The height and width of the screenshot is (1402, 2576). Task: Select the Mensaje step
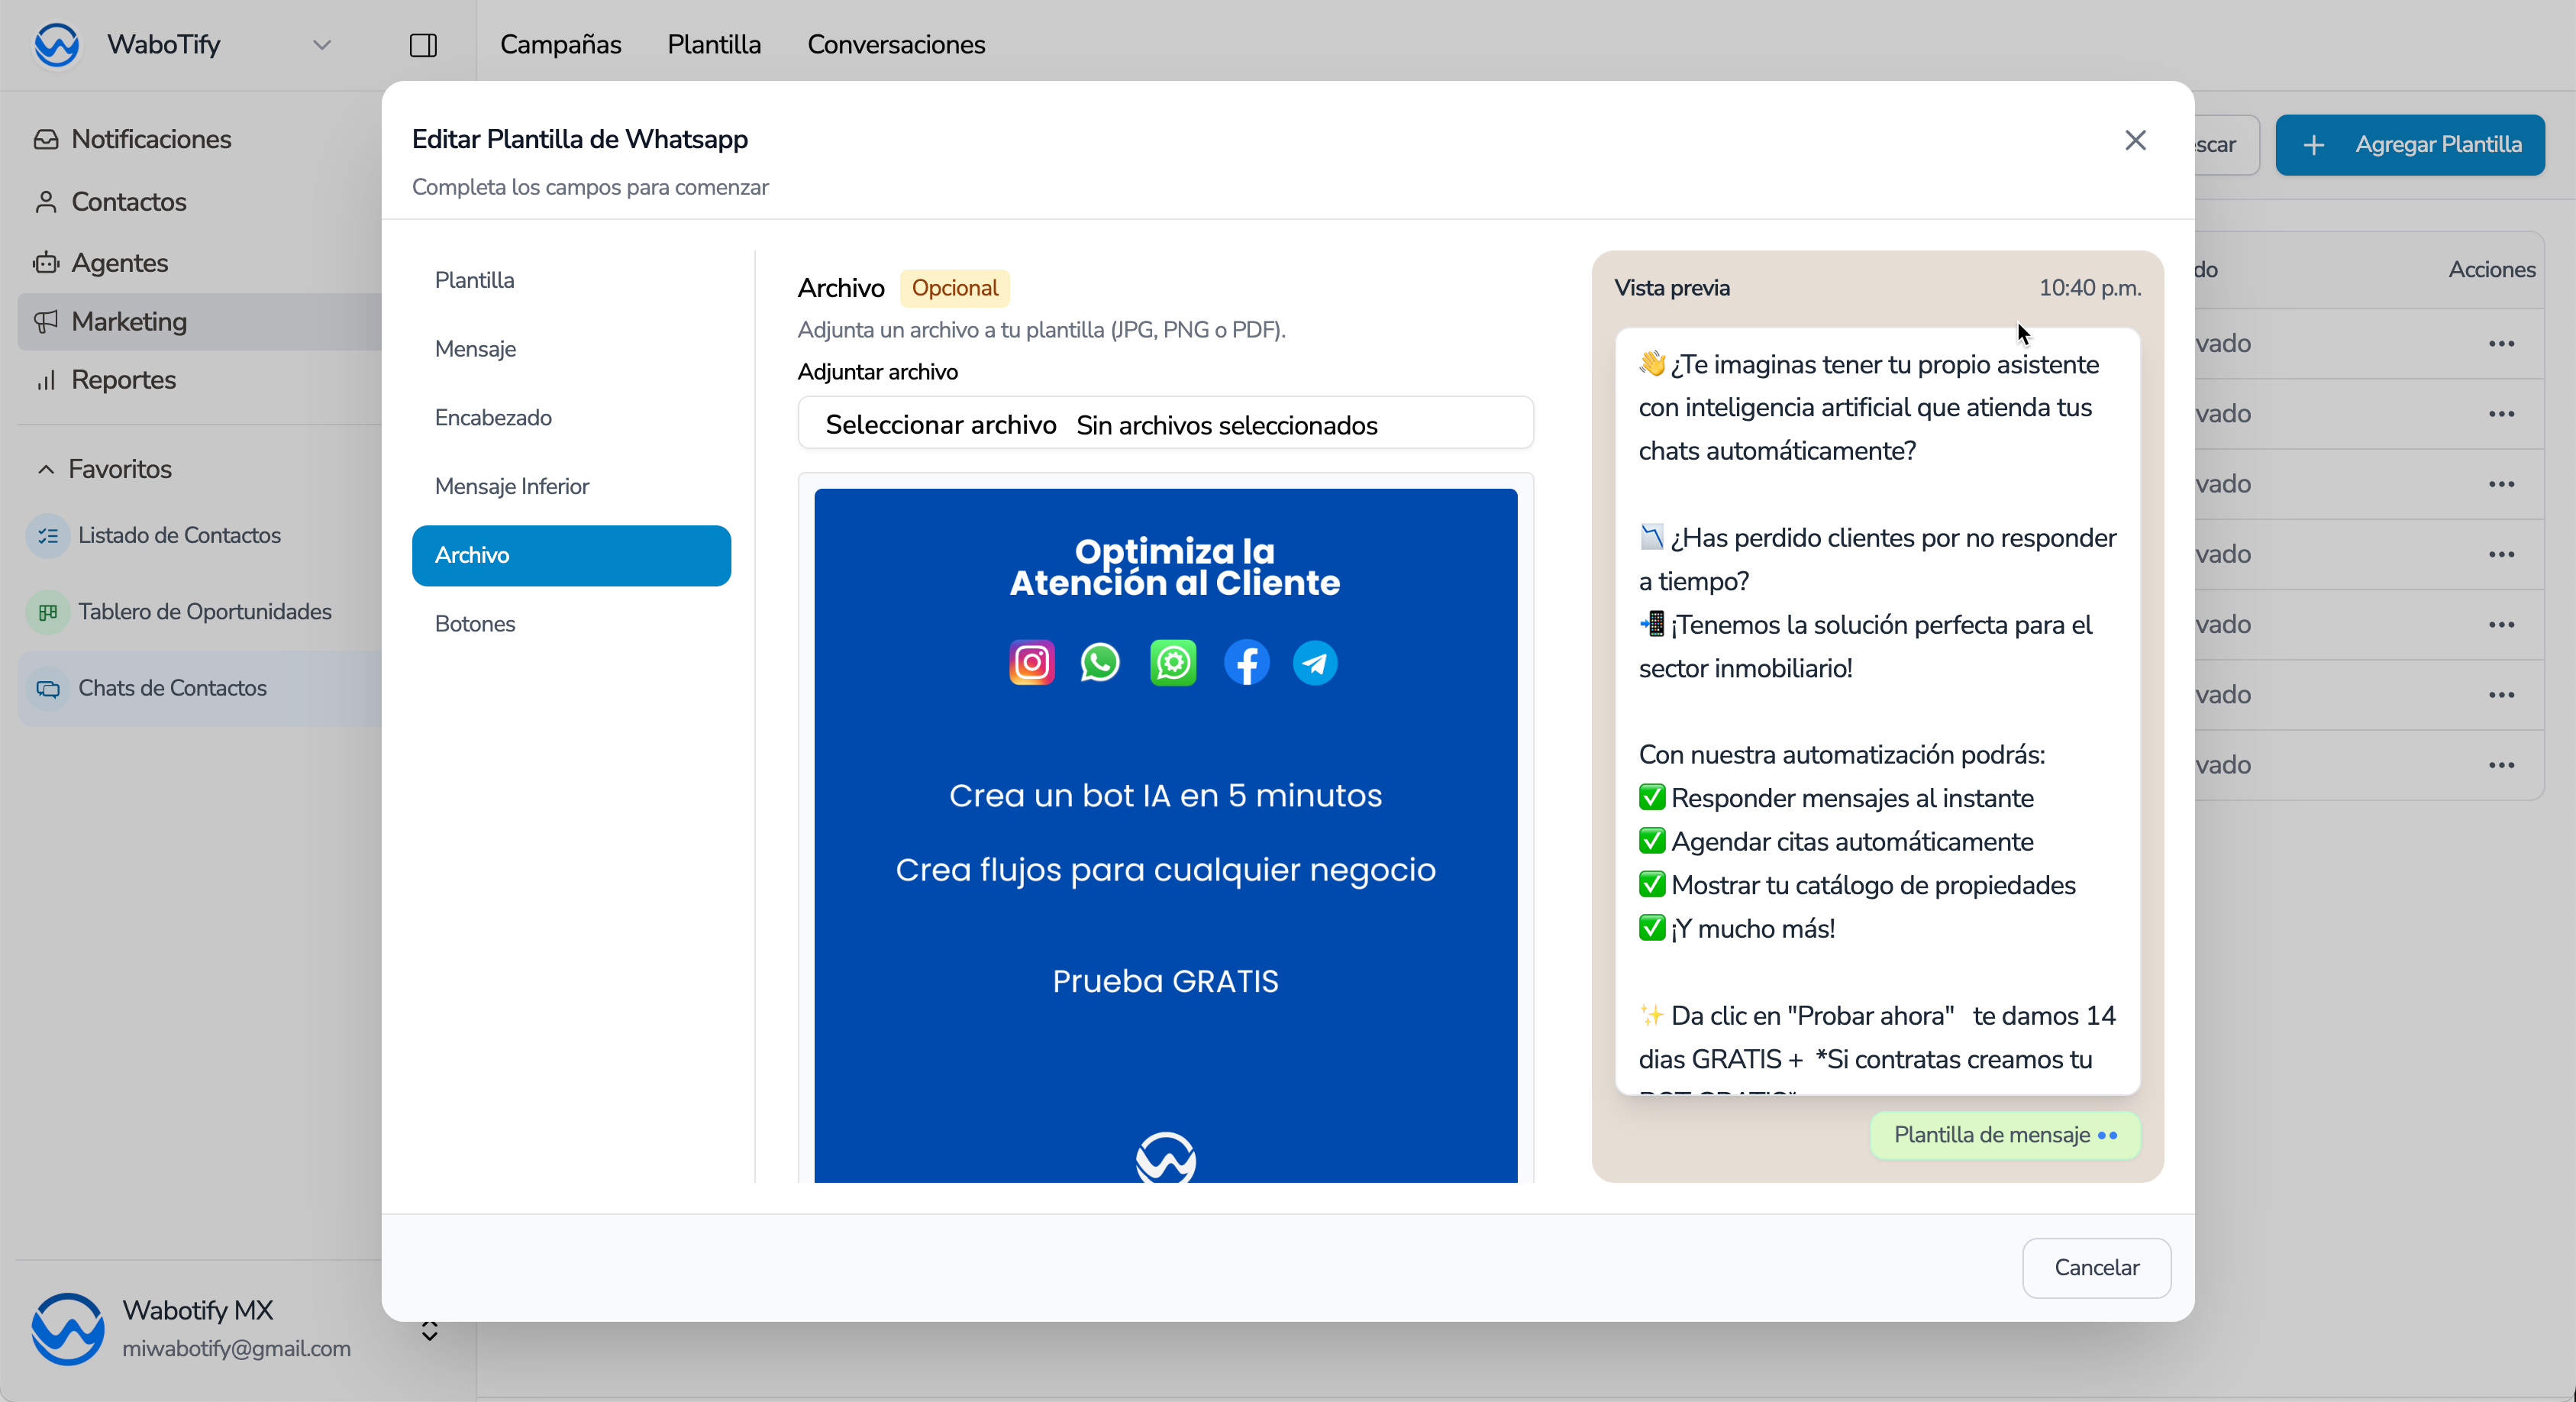(x=571, y=349)
